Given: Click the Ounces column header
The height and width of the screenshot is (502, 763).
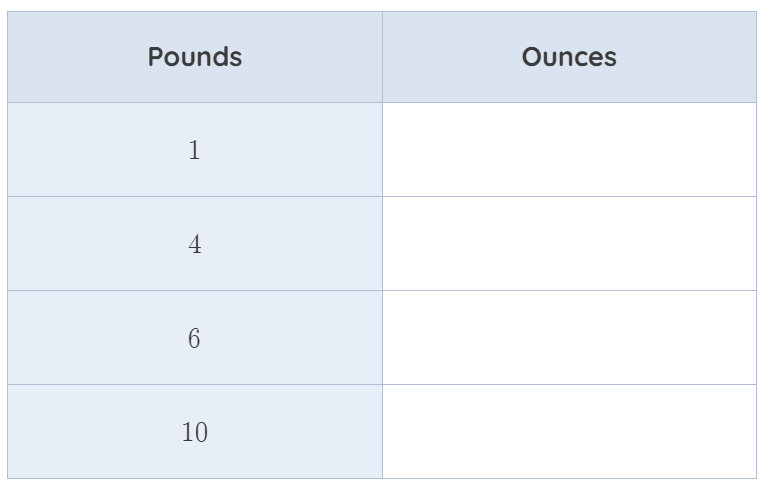Looking at the screenshot, I should (x=569, y=57).
